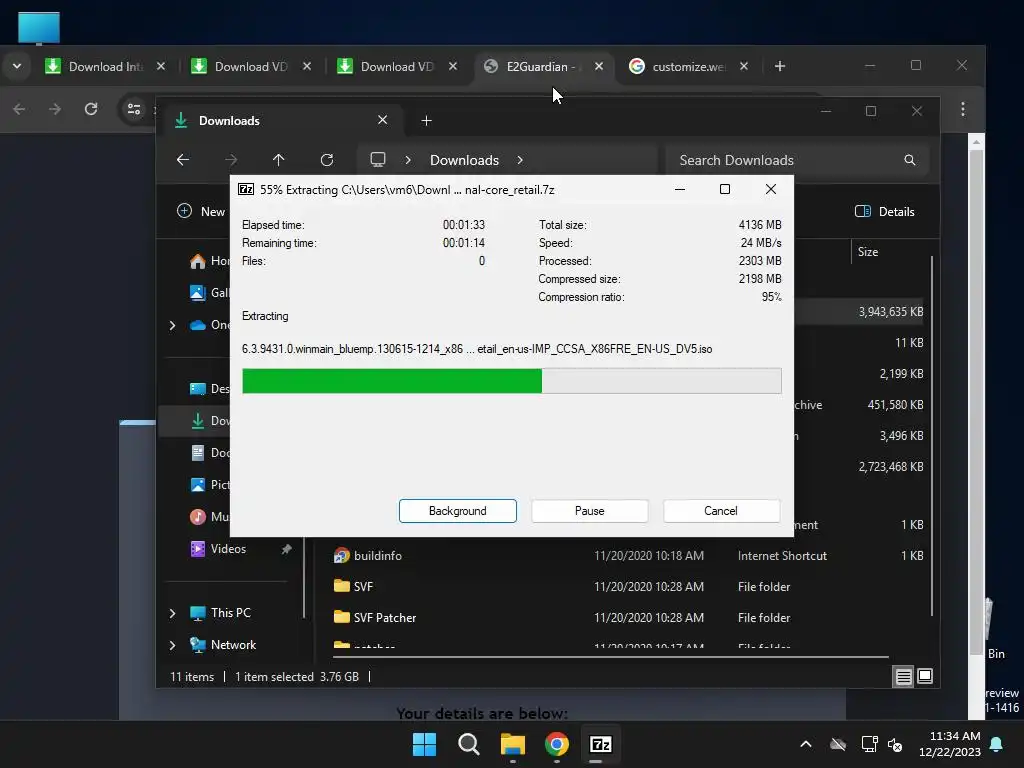Pause the 7-Zip extraction

click(x=589, y=511)
